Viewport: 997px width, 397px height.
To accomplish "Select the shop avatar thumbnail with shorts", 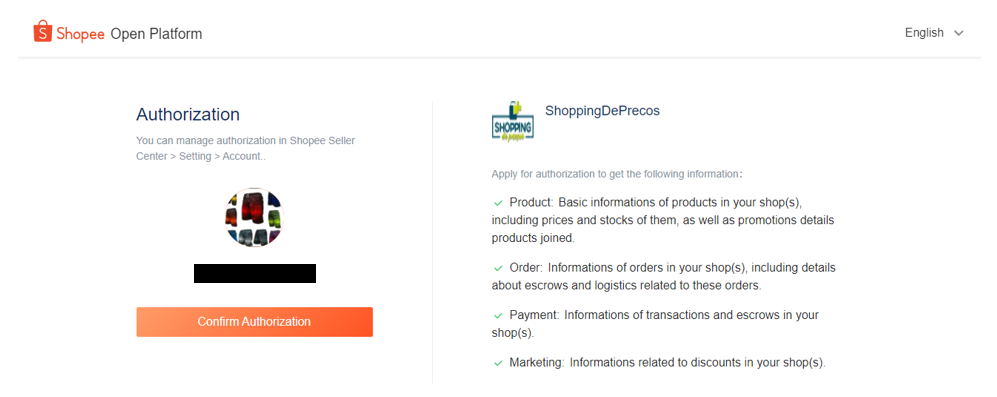I will pyautogui.click(x=254, y=217).
